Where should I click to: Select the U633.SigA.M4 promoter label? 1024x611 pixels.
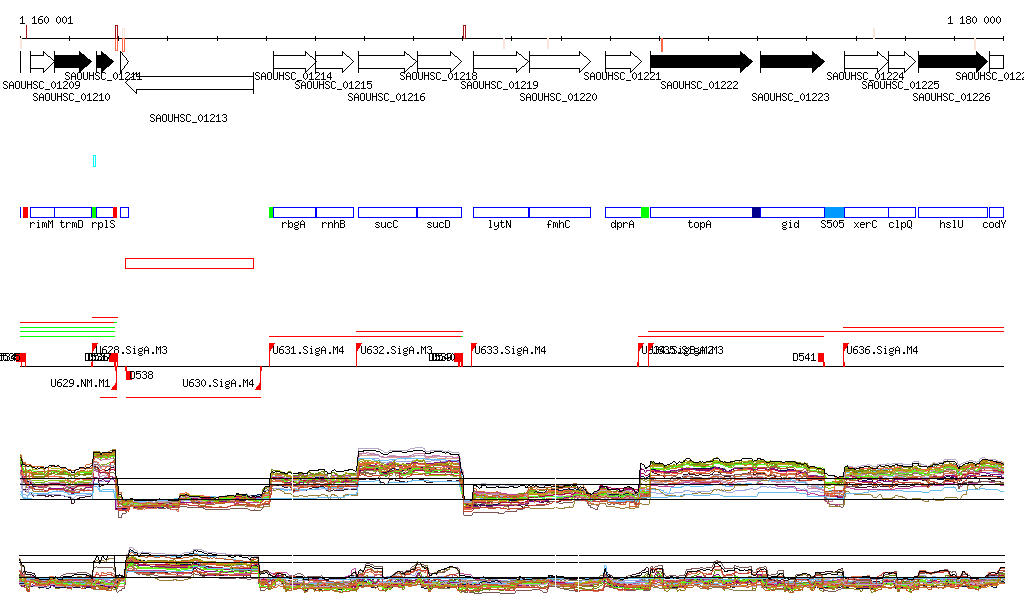pos(510,351)
